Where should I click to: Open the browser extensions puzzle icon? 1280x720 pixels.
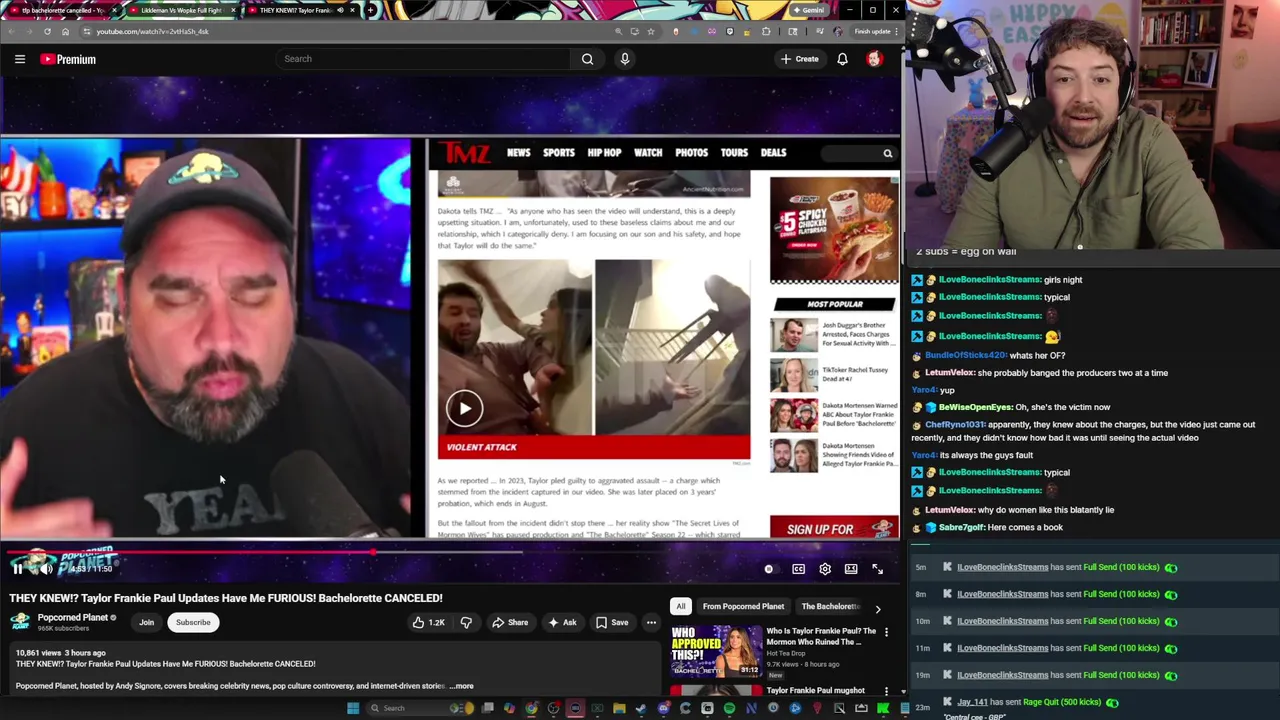click(766, 31)
